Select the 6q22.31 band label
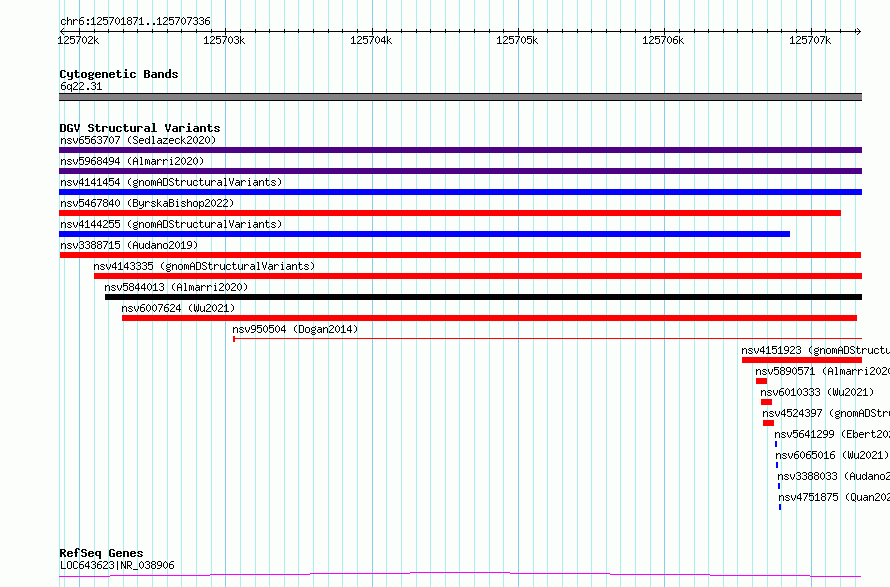 (x=81, y=86)
